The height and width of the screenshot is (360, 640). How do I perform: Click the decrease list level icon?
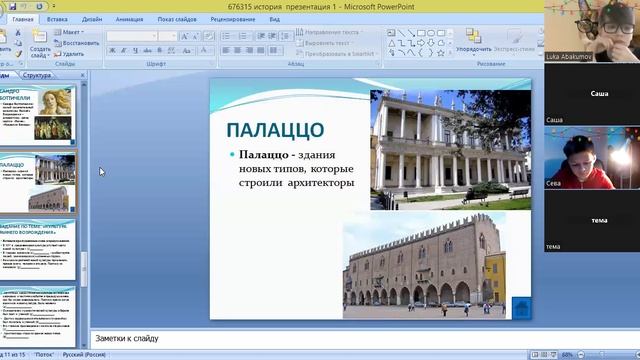point(261,36)
